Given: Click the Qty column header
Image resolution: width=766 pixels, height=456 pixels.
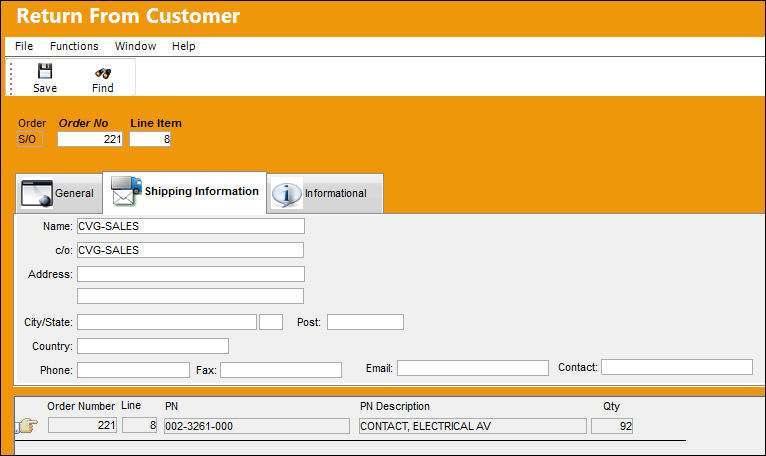Looking at the screenshot, I should [611, 406].
